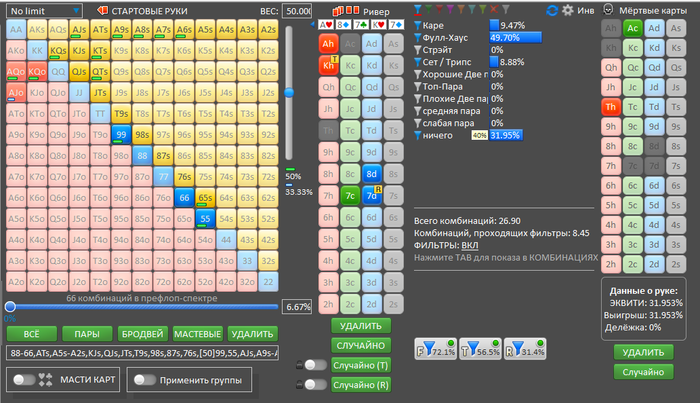
Task: Click the Случайно (T) button
Action: tap(361, 365)
